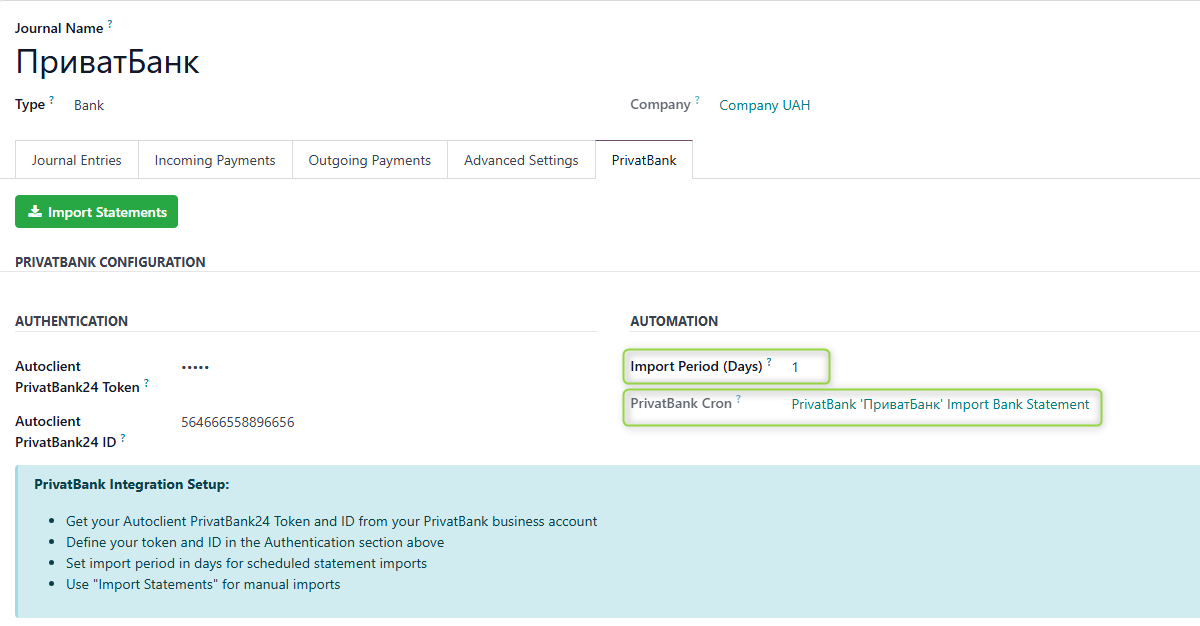Click the help icon next to Import Period (Days)
This screenshot has width=1200, height=626.
769,360
